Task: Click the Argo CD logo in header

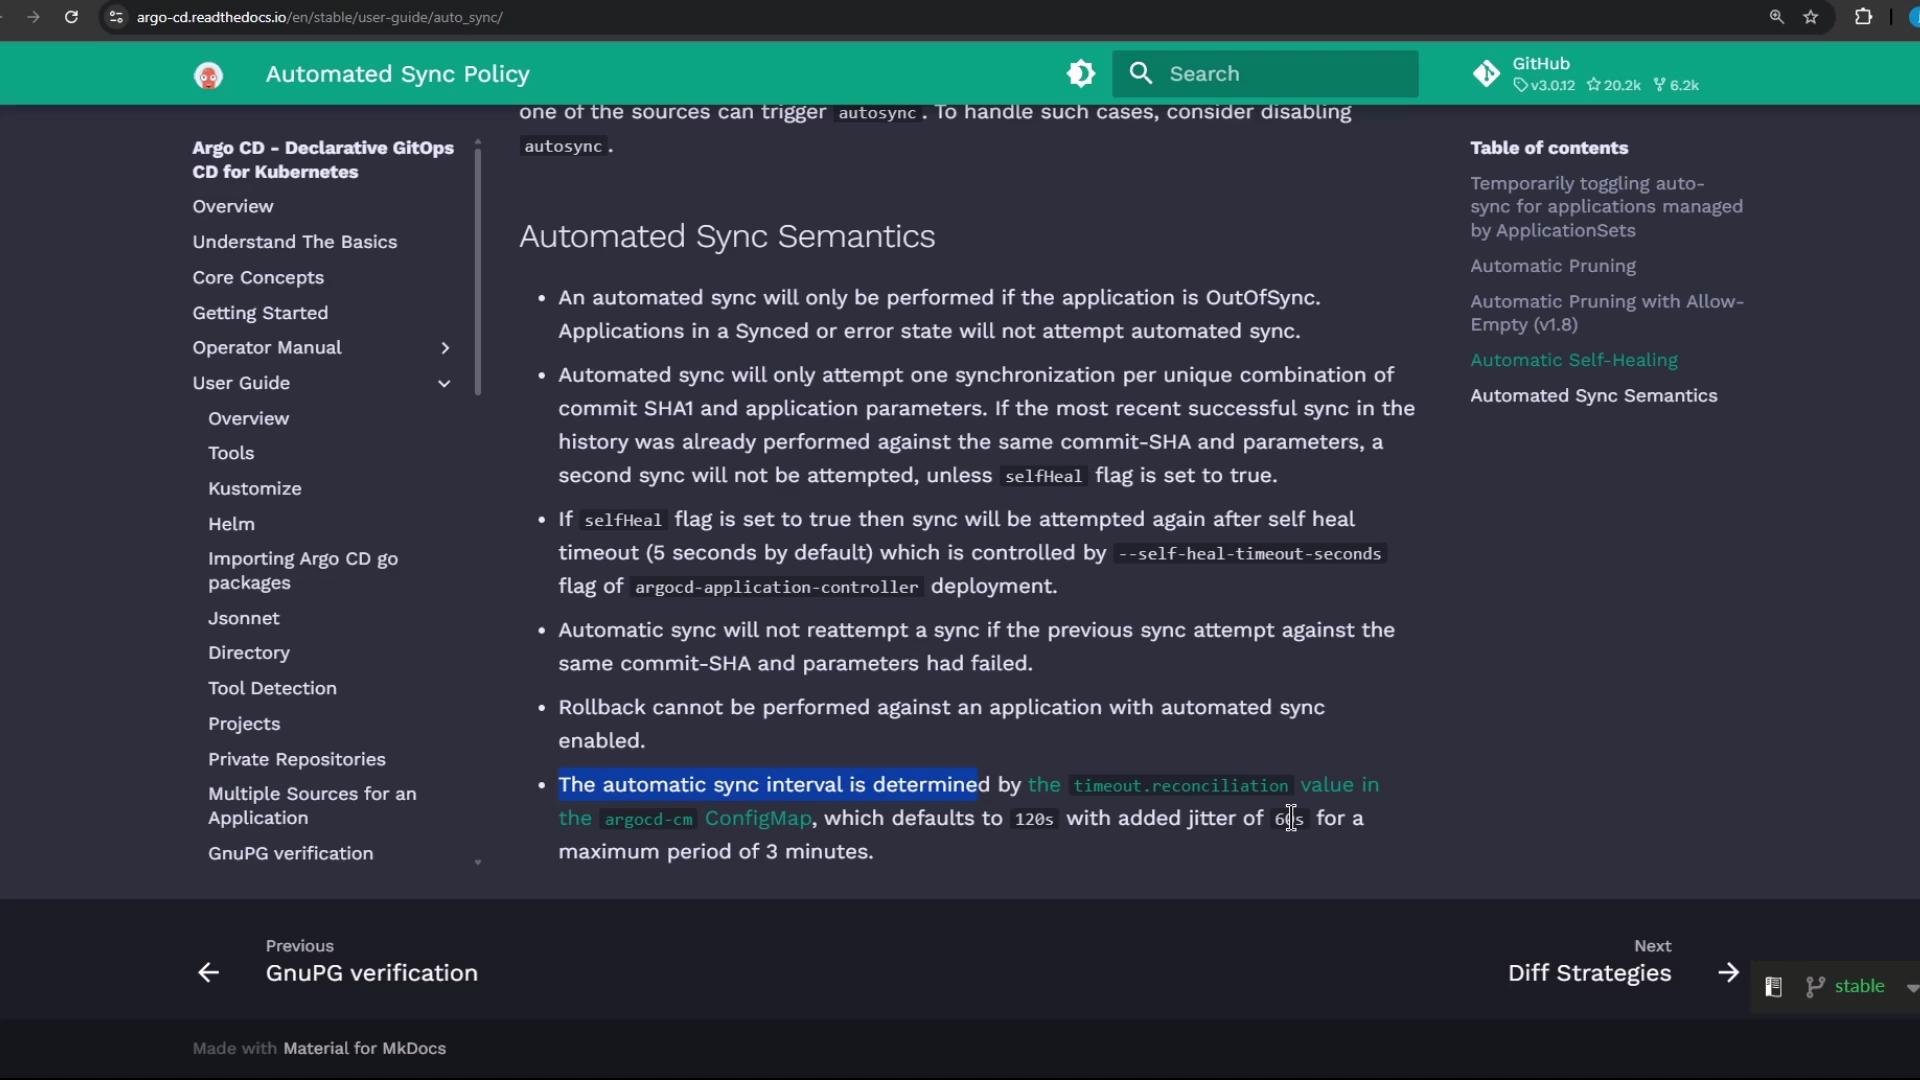Action: 209,75
